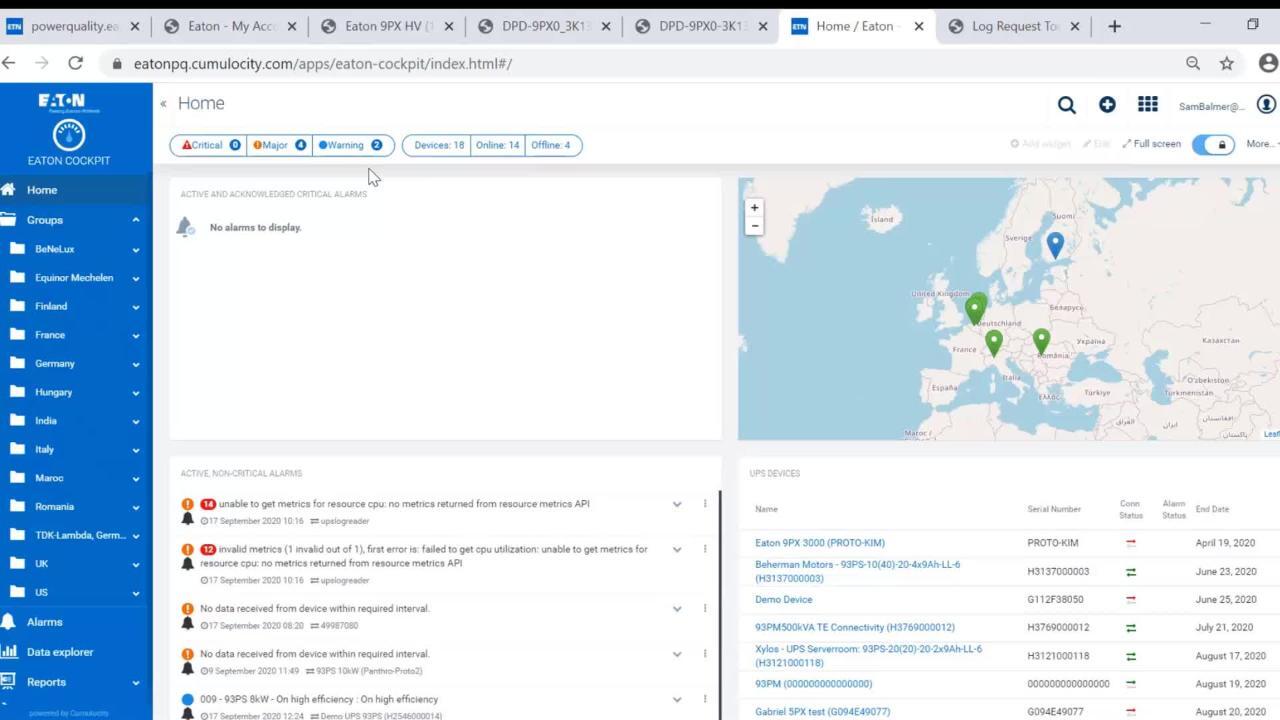Filter by Warning alarms badge

(351, 145)
